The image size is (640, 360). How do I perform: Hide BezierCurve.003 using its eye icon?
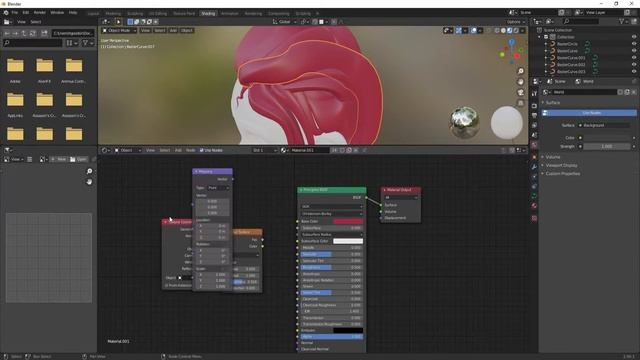click(x=634, y=71)
